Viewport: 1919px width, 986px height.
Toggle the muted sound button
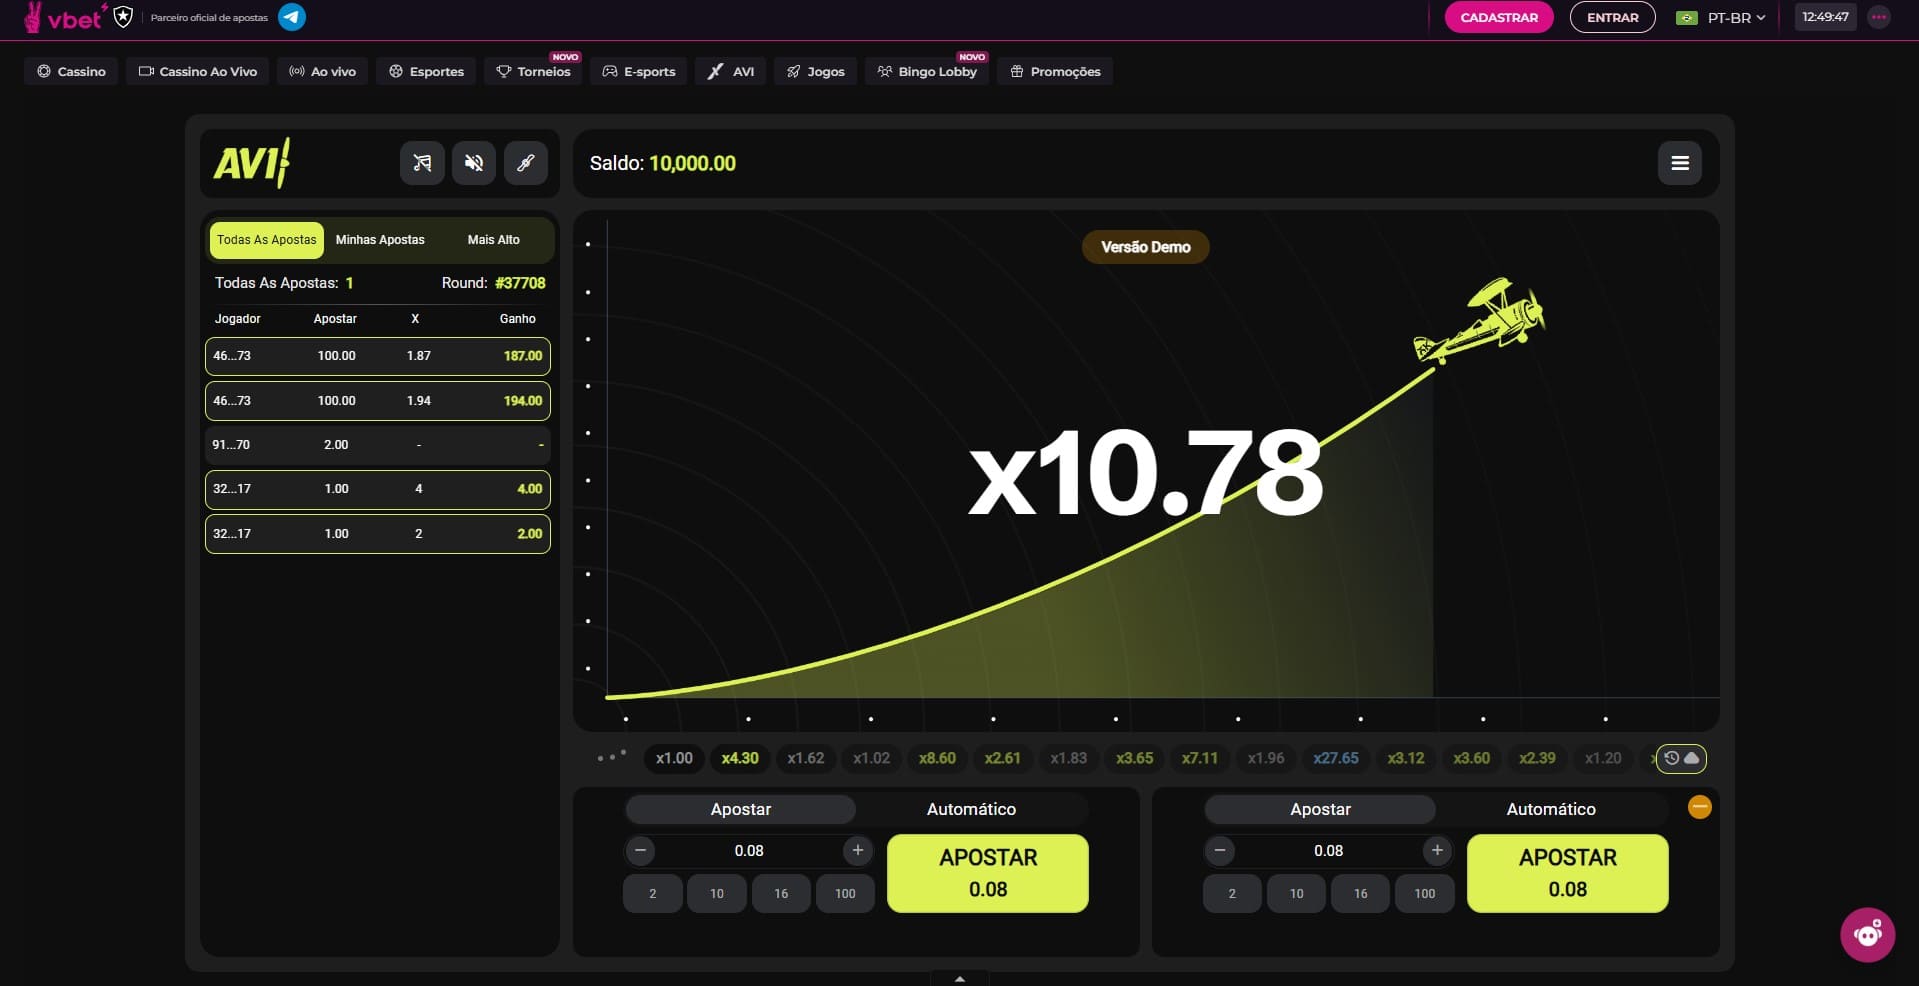pos(474,162)
